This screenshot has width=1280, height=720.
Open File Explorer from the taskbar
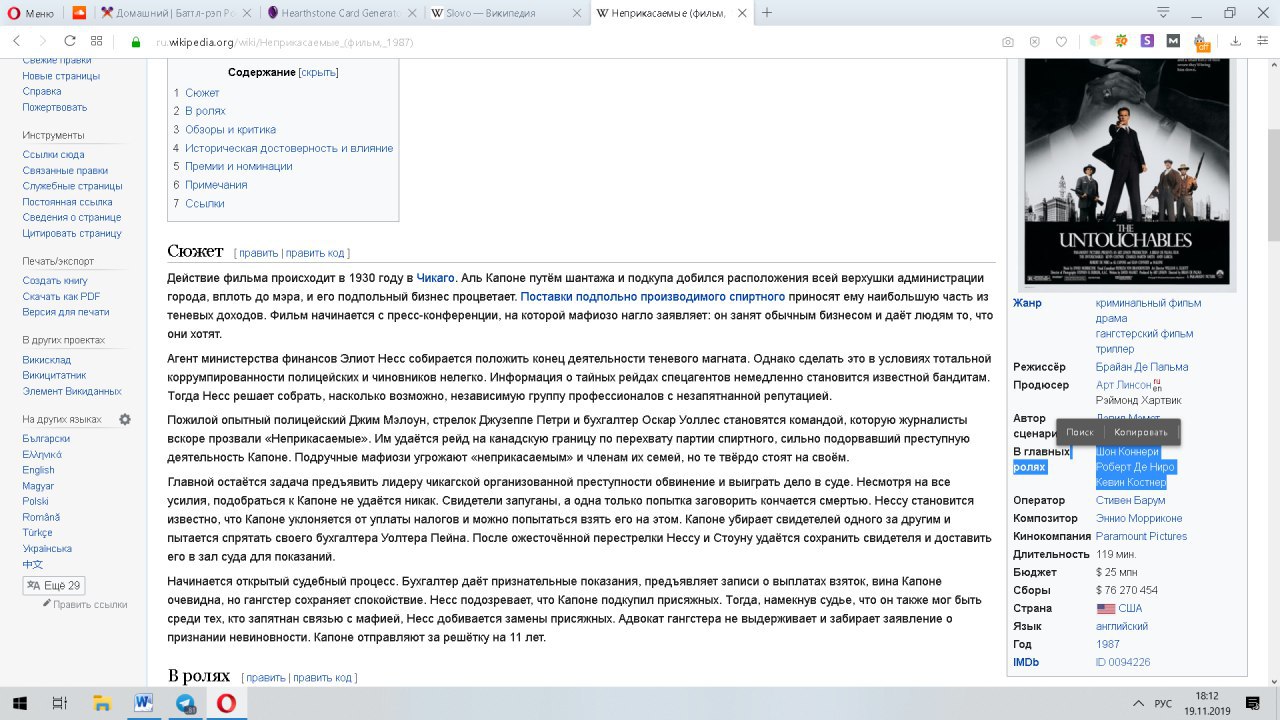[100, 703]
